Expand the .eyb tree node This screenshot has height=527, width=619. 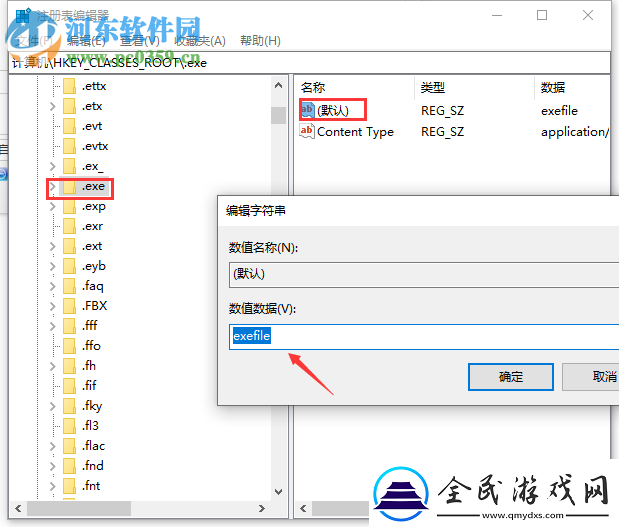53,266
